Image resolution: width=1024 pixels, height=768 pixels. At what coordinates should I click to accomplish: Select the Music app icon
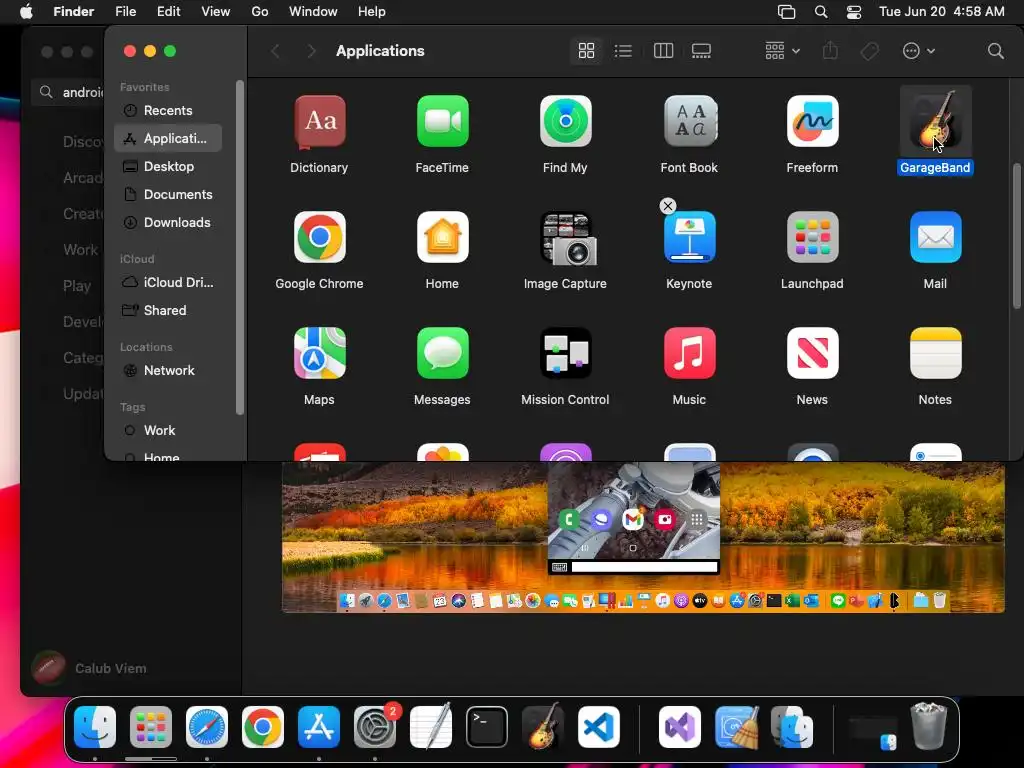pos(689,353)
